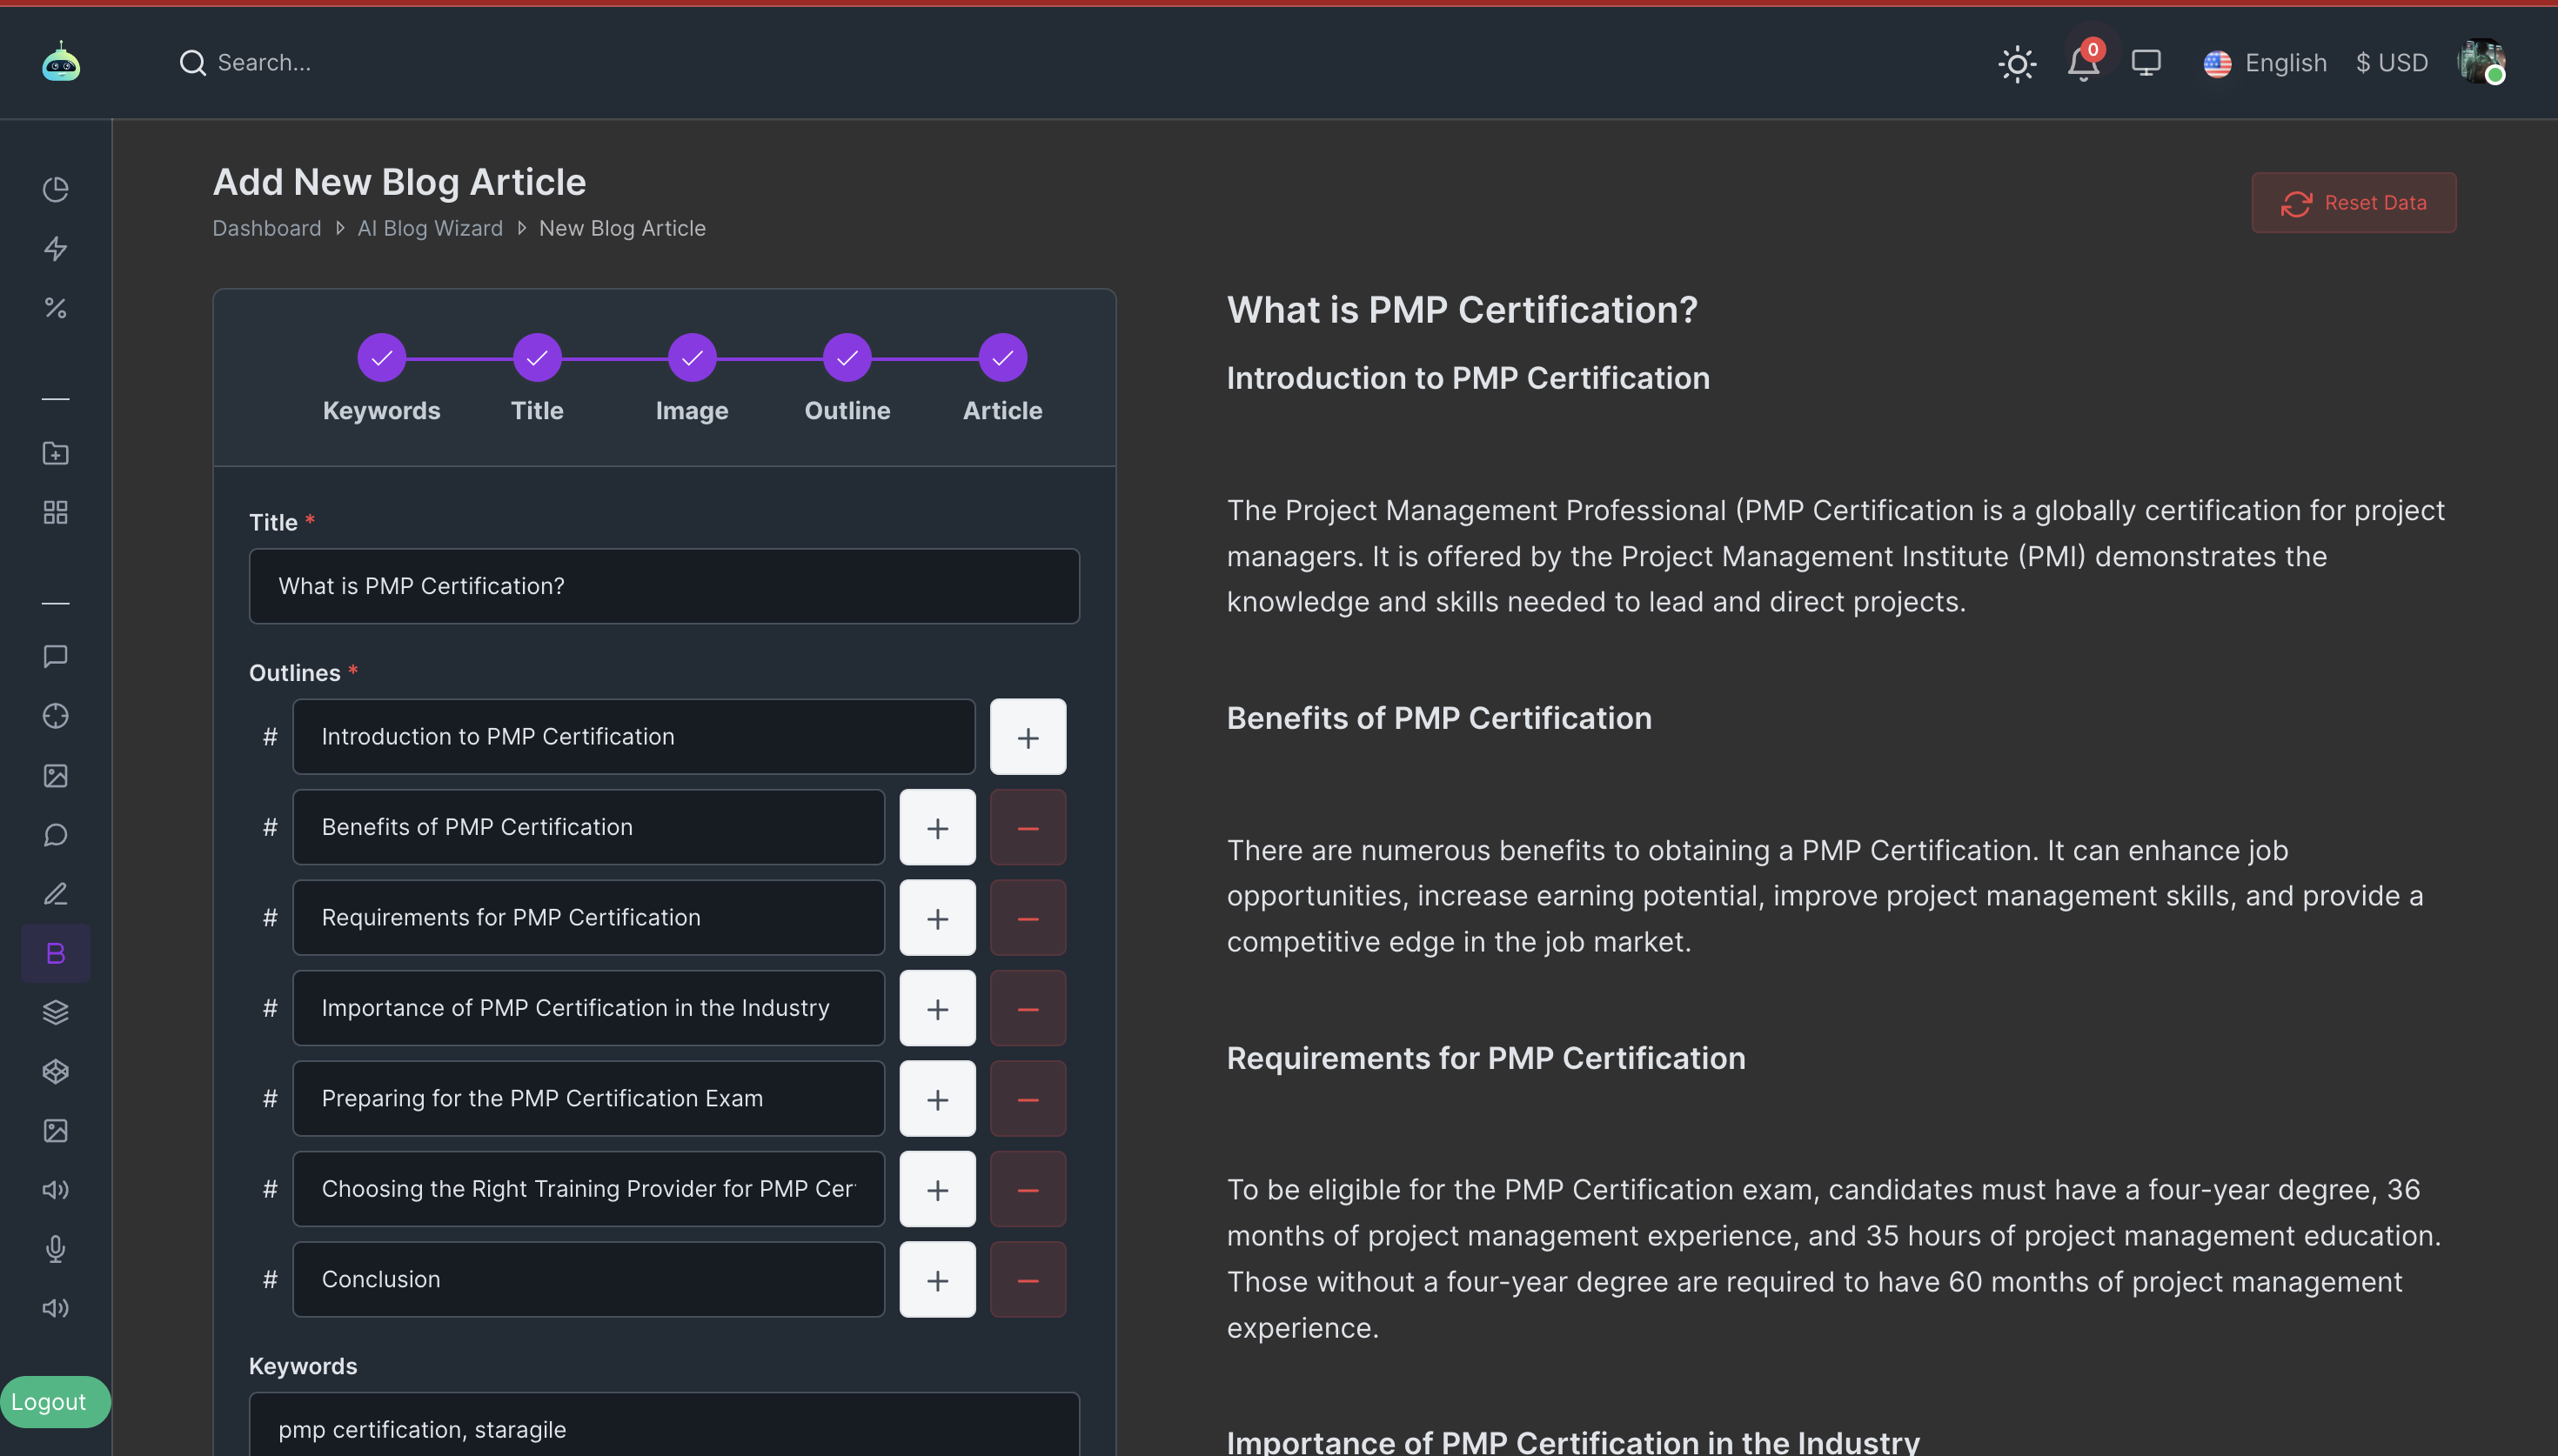Click the add outline item plus button

(x=1028, y=736)
